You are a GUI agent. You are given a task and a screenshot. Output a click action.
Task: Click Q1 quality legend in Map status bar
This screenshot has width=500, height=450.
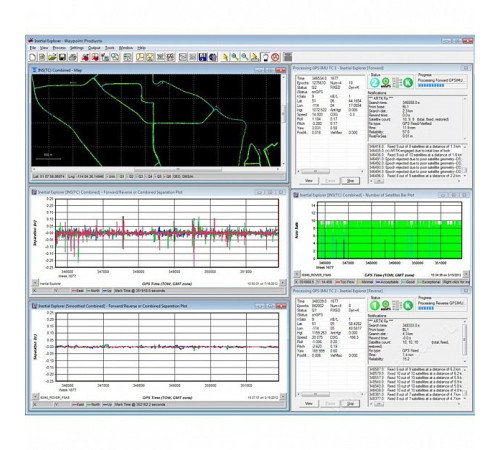[x=121, y=176]
